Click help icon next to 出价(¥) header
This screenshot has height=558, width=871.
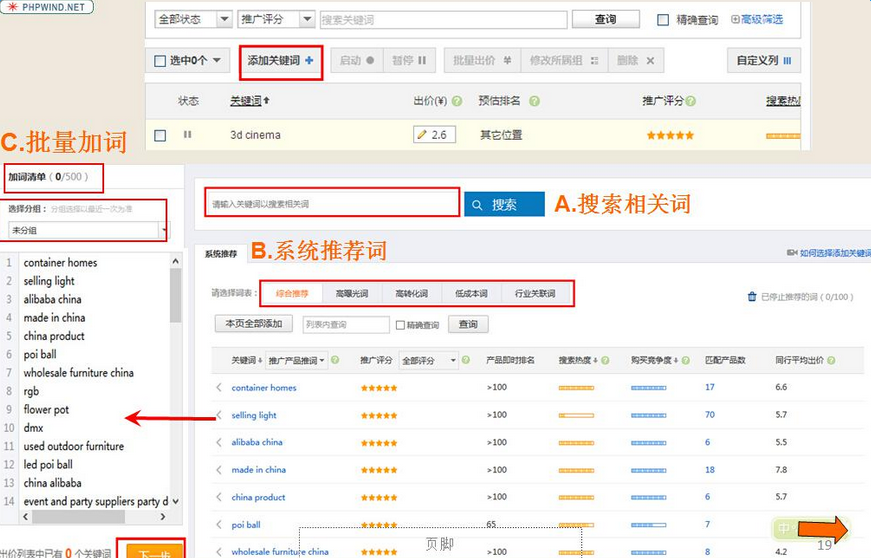[457, 101]
